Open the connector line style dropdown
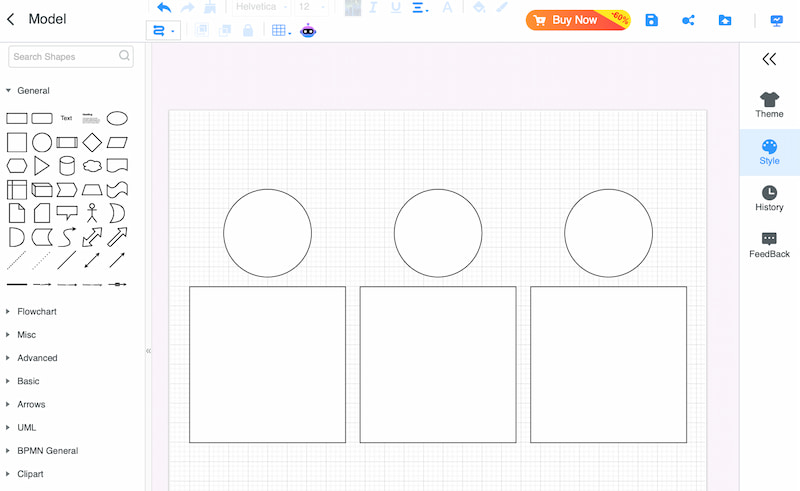Viewport: 800px width, 491px height. 163,31
